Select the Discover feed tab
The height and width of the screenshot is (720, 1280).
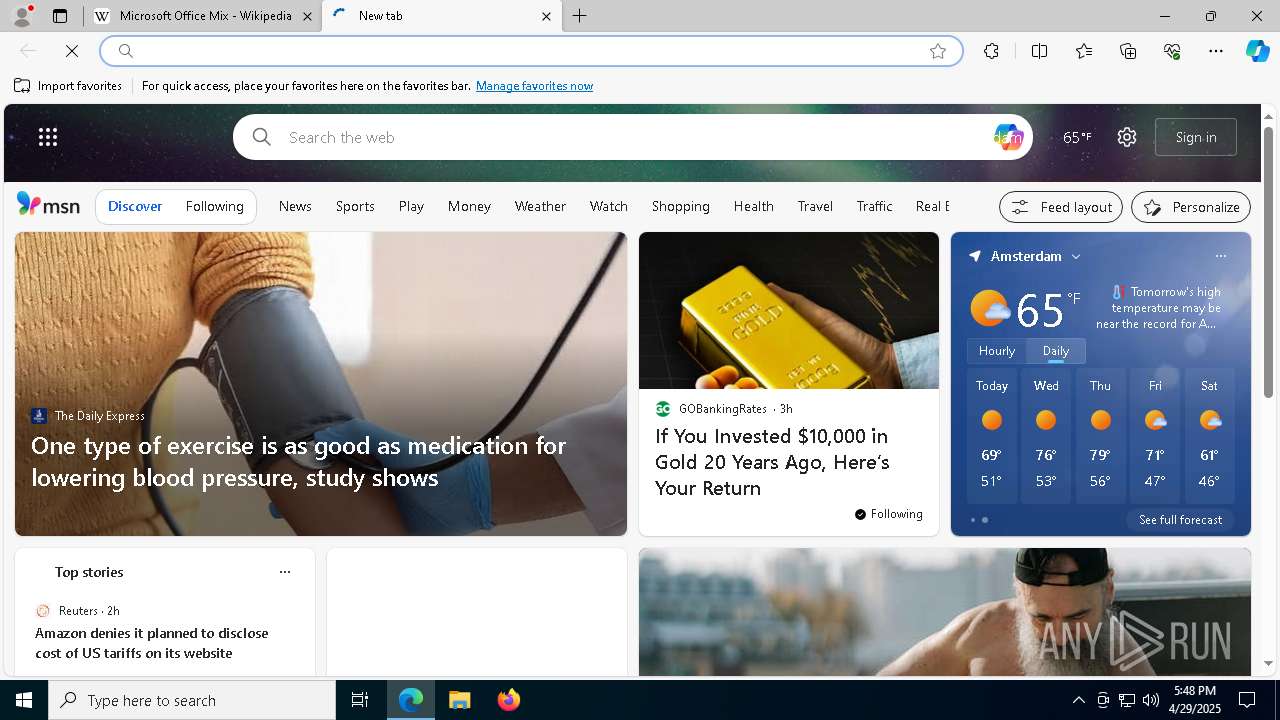point(135,206)
